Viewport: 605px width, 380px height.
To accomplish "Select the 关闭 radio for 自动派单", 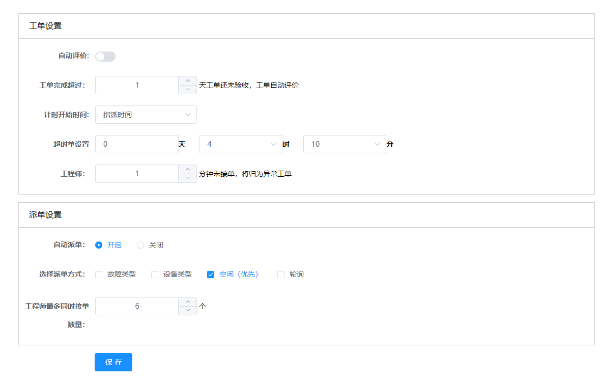I will (x=140, y=245).
